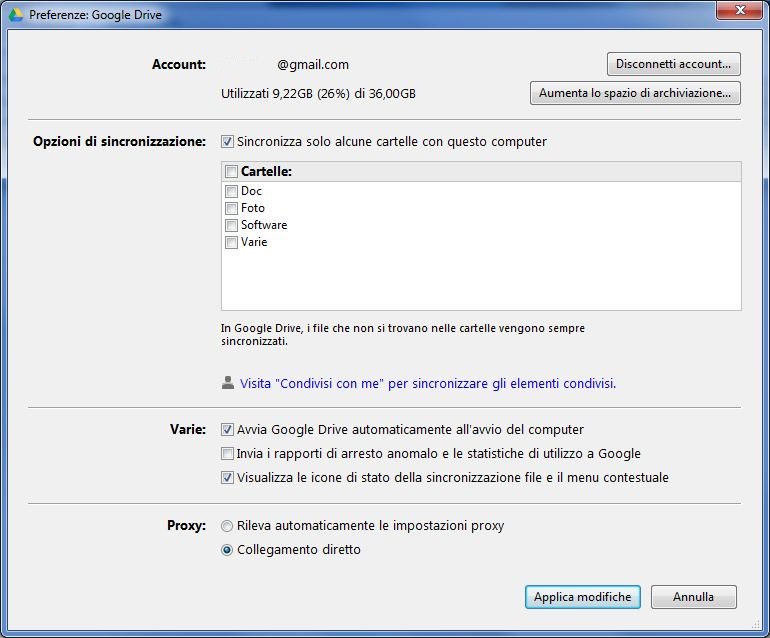Toggle the Cartelle select-all checkbox

coord(231,171)
